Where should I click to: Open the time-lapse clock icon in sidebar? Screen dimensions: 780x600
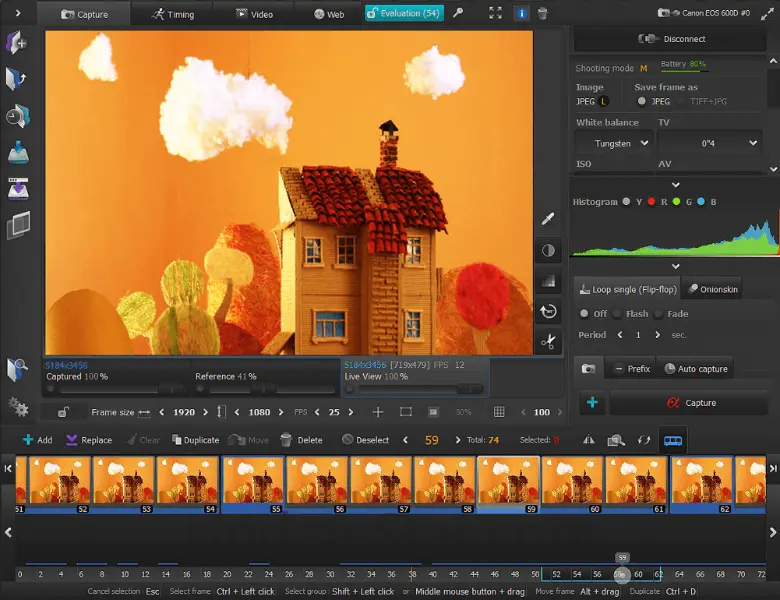pyautogui.click(x=18, y=116)
